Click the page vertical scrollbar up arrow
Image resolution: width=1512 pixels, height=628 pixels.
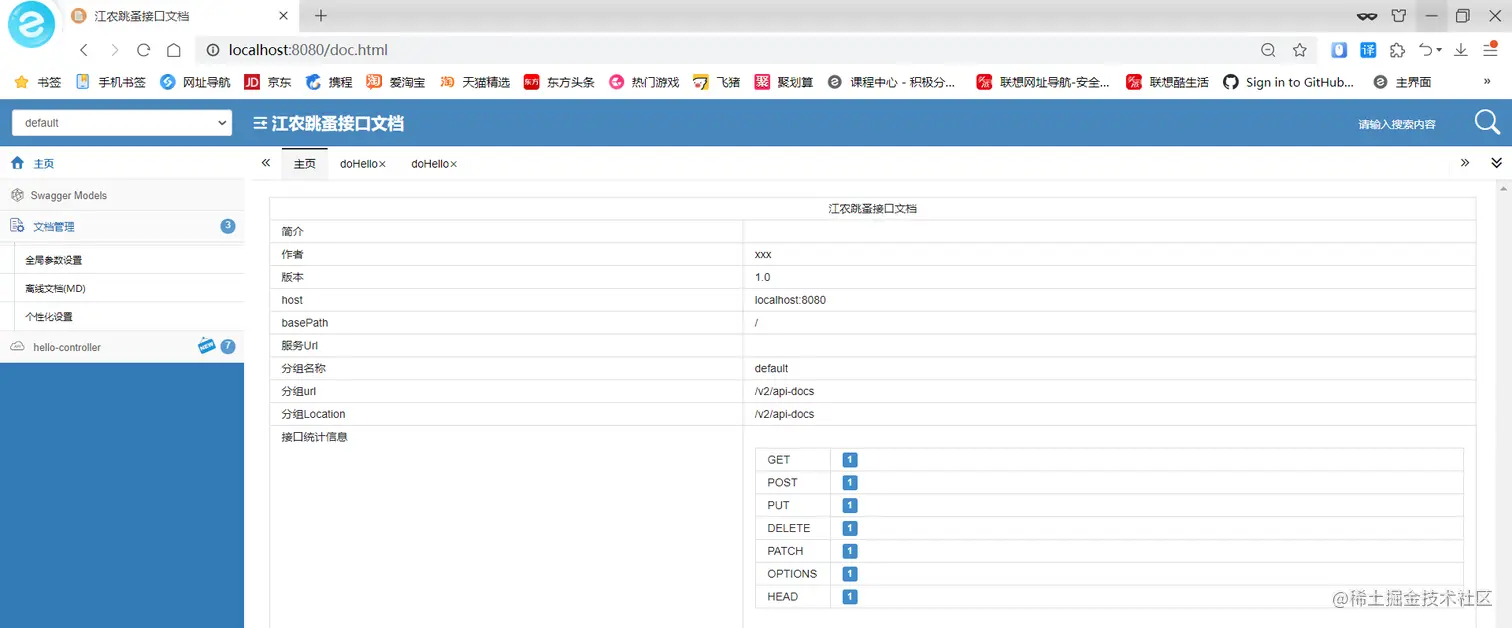coord(1503,188)
